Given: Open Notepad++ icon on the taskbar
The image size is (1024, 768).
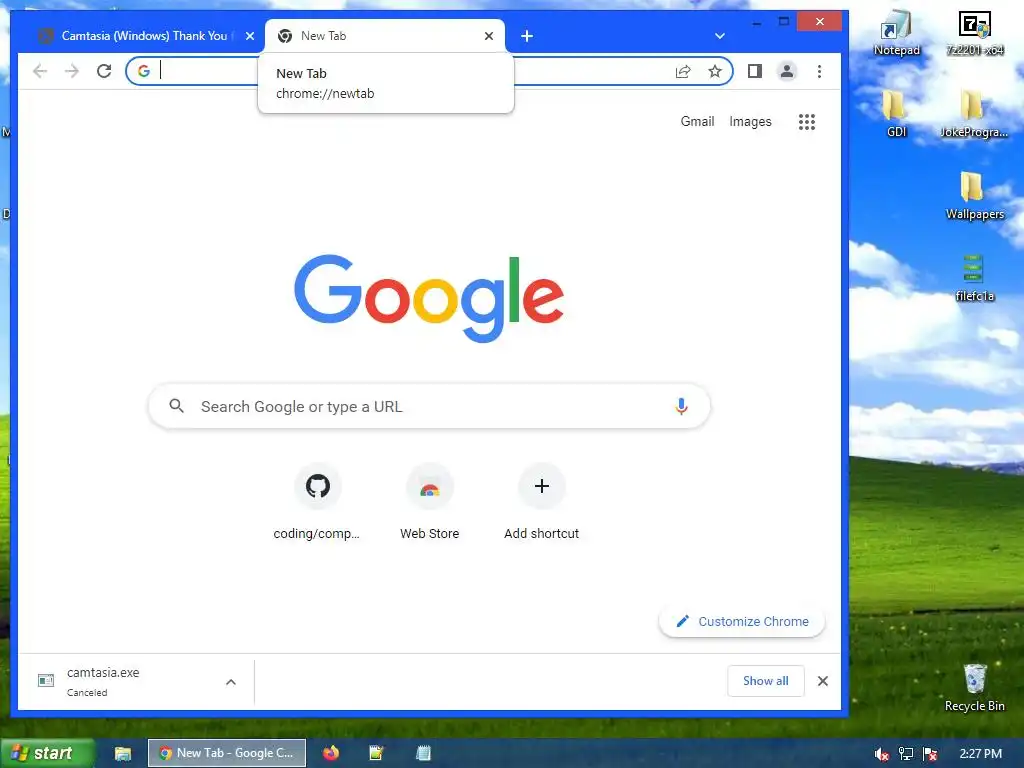Looking at the screenshot, I should [376, 753].
